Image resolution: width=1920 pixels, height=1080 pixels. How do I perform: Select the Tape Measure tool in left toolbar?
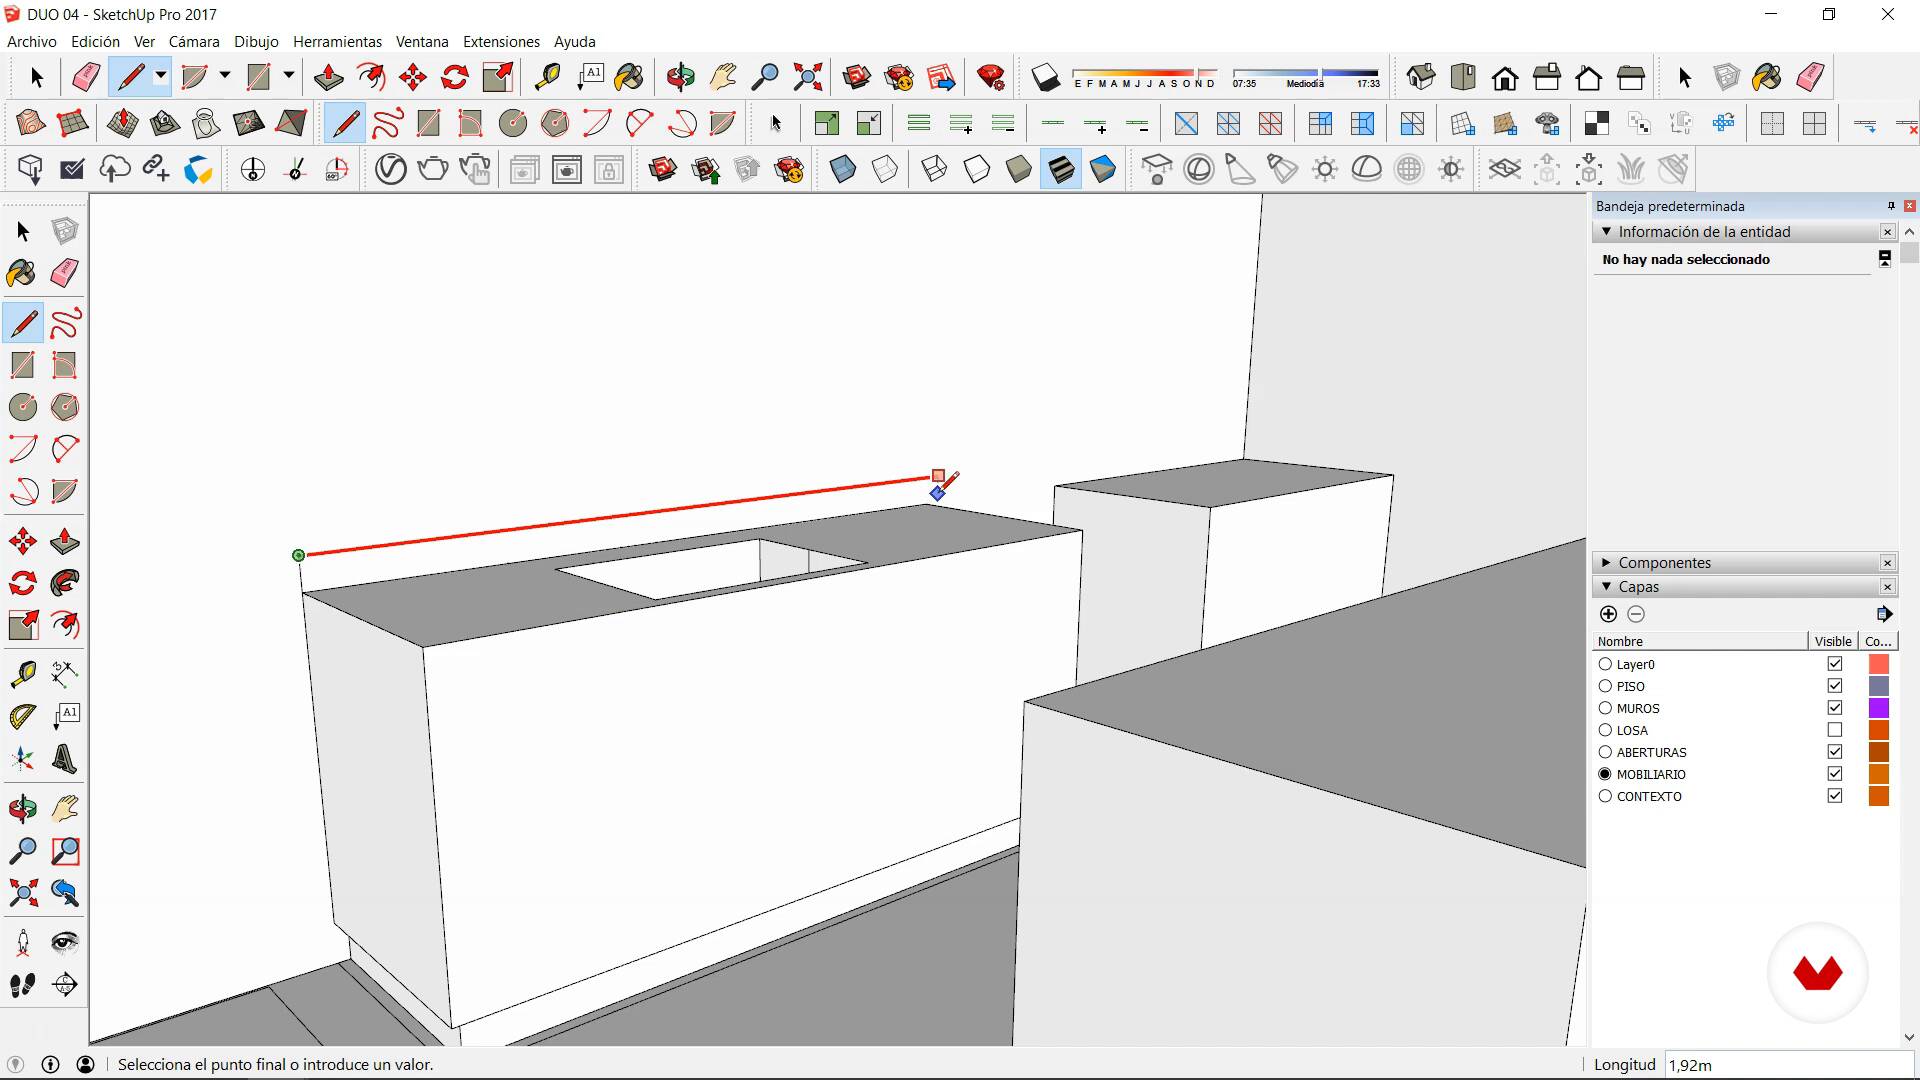click(22, 674)
